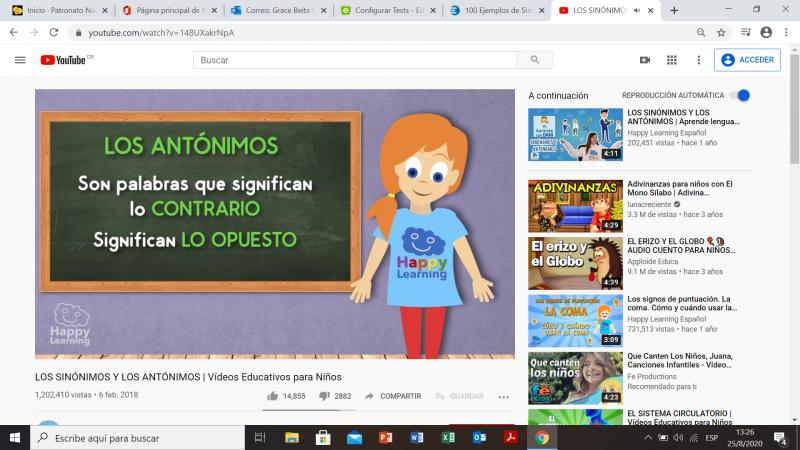
Task: Open Los Sinónimos y Antónimos Aprende lengua thumbnail
Action: (x=575, y=134)
